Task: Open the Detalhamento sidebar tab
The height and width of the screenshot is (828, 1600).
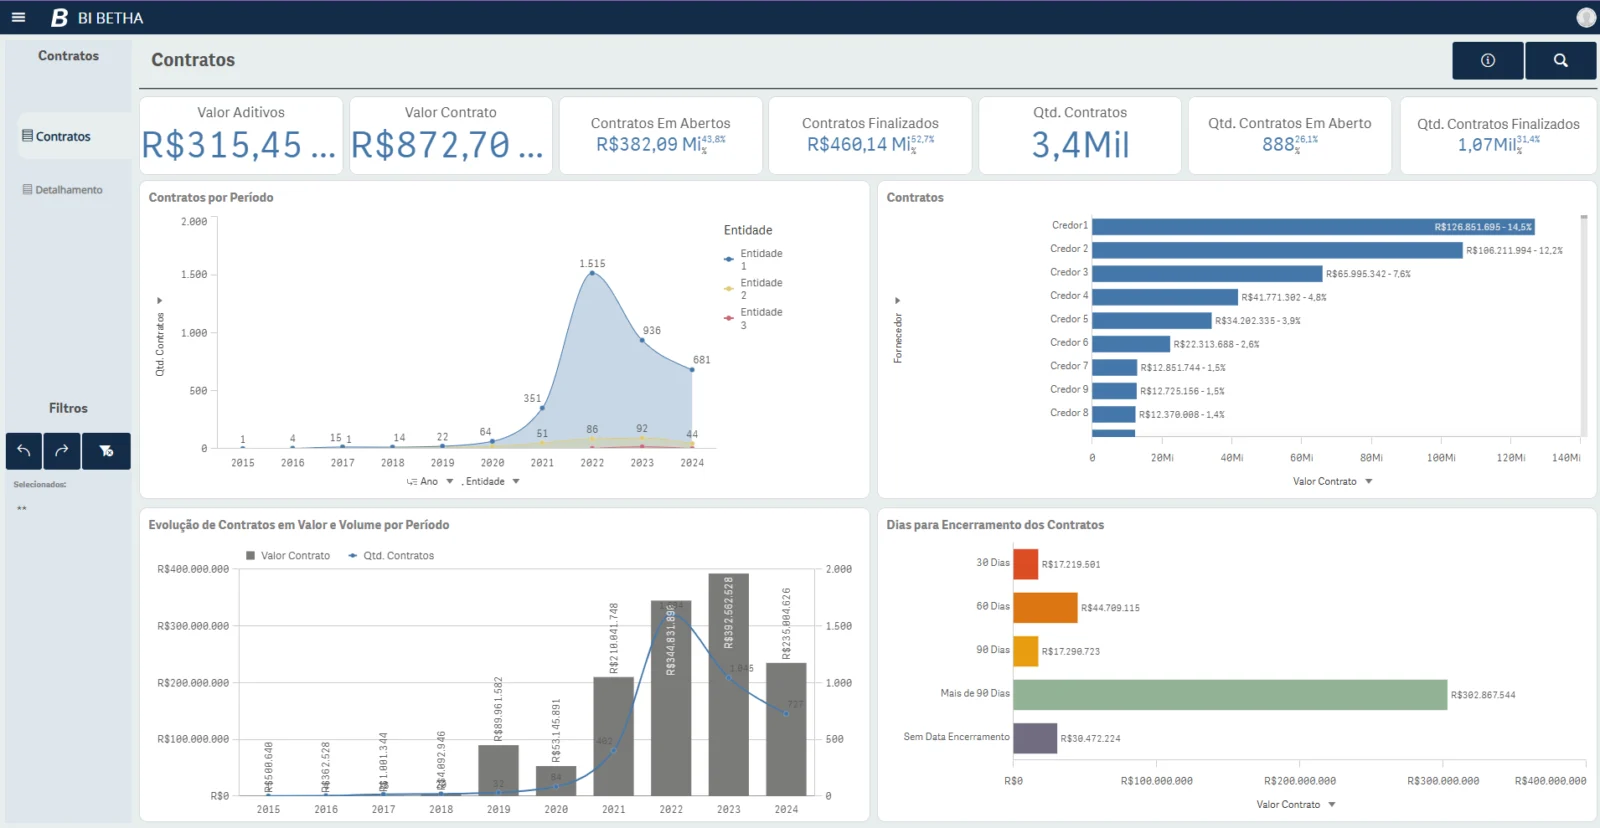Action: [69, 189]
